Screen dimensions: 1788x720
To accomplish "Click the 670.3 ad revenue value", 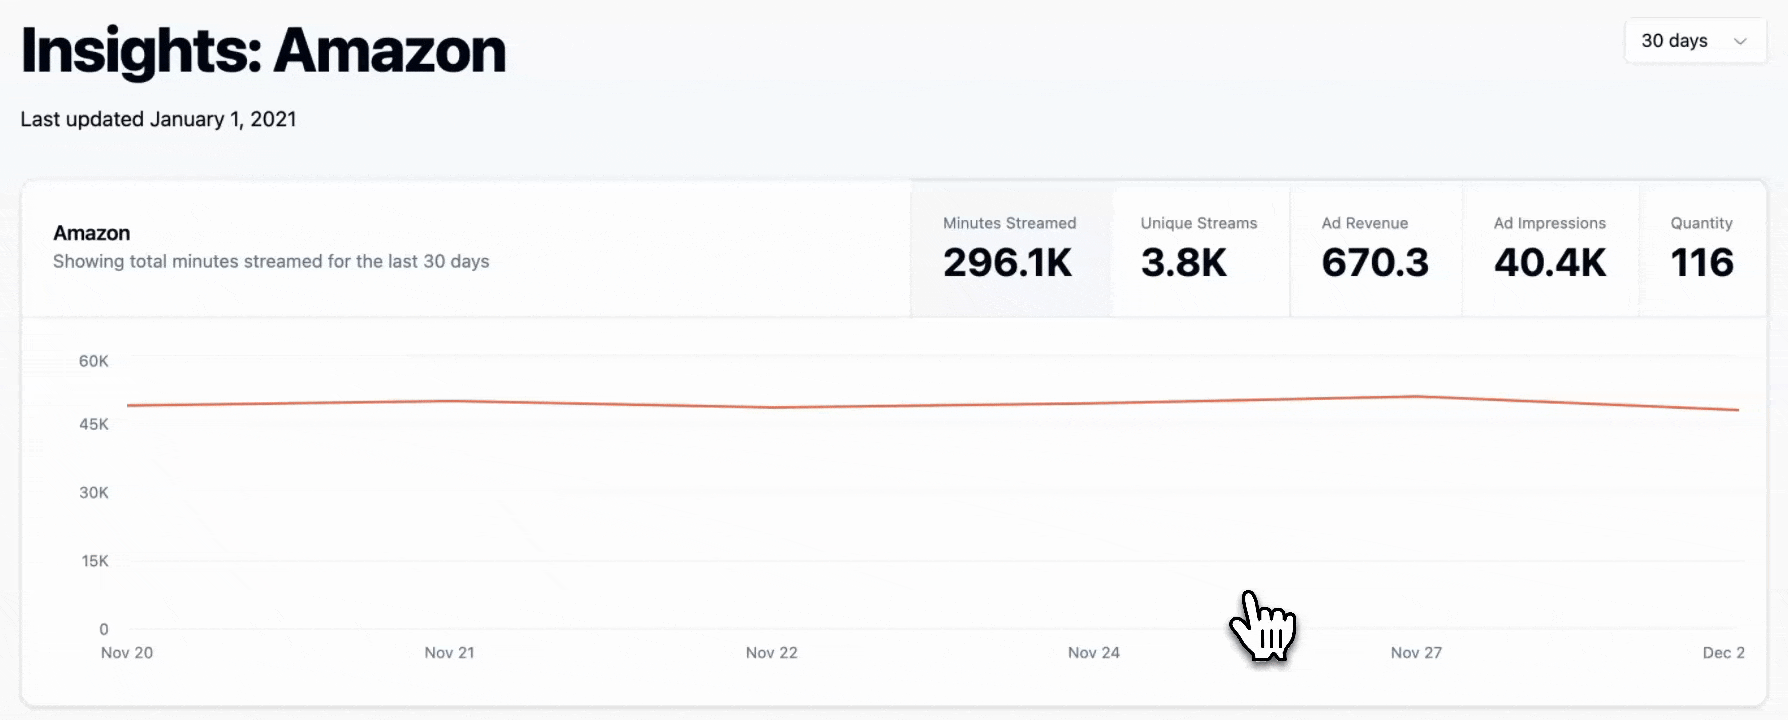I will [1375, 263].
